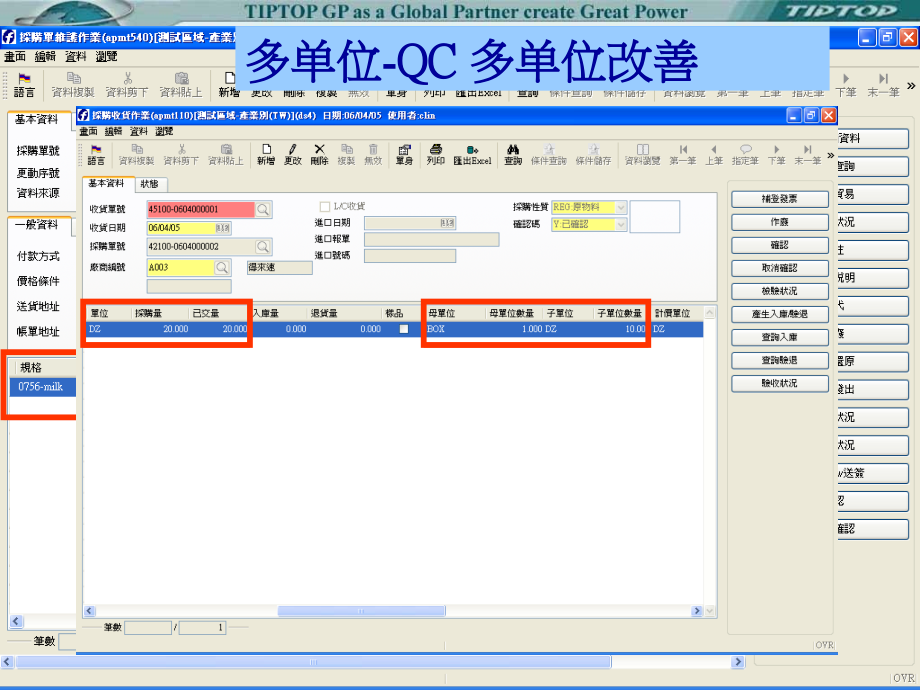Open the 瀏覽 menu
920x690 pixels.
coord(163,131)
